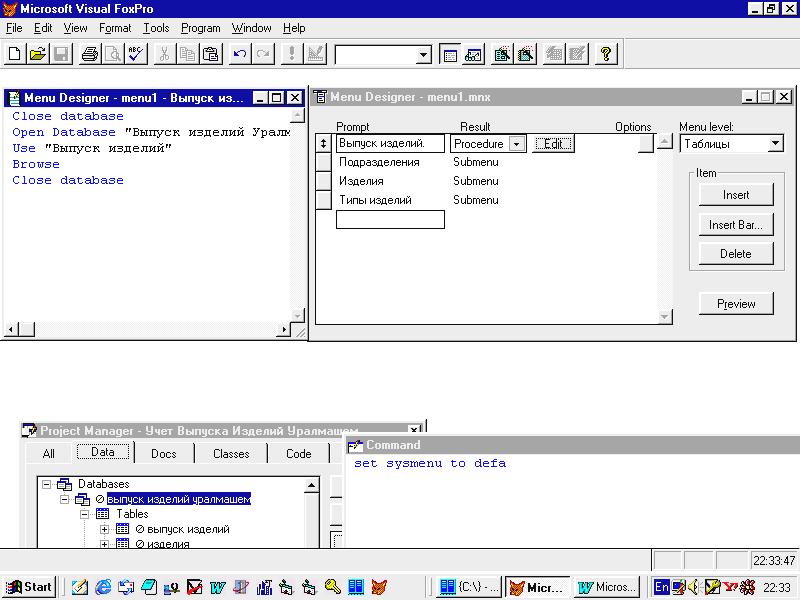This screenshot has width=800, height=600.
Task: Click the fox icon in quick launch
Action: [379, 587]
